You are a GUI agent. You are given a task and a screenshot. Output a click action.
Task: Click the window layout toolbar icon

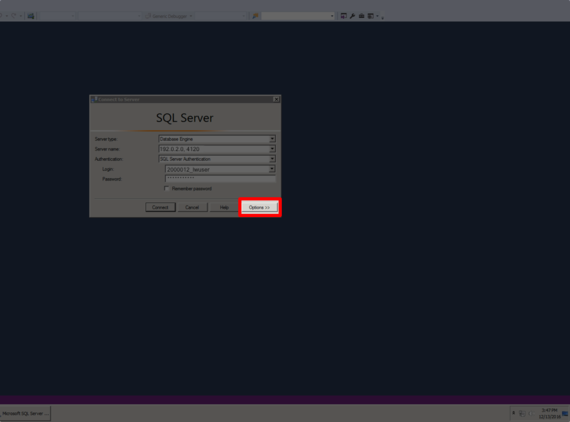click(370, 16)
